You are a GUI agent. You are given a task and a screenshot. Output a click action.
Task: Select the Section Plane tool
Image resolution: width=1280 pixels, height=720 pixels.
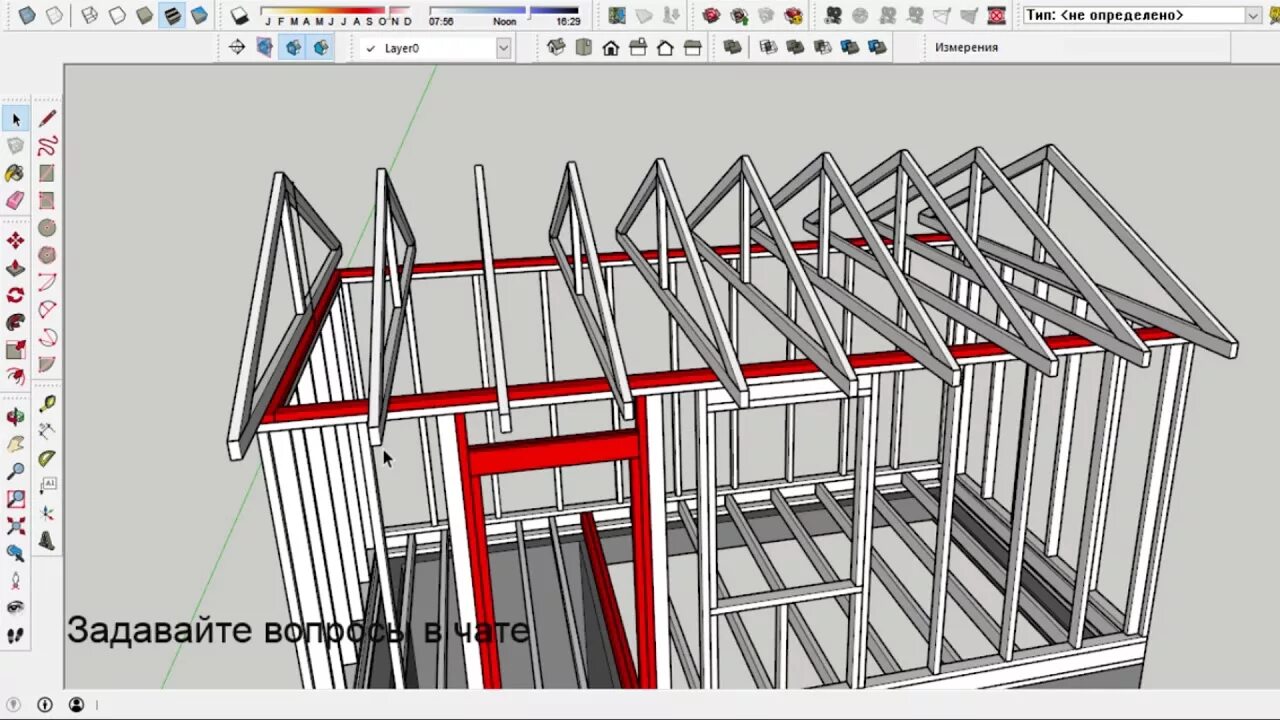[237, 47]
